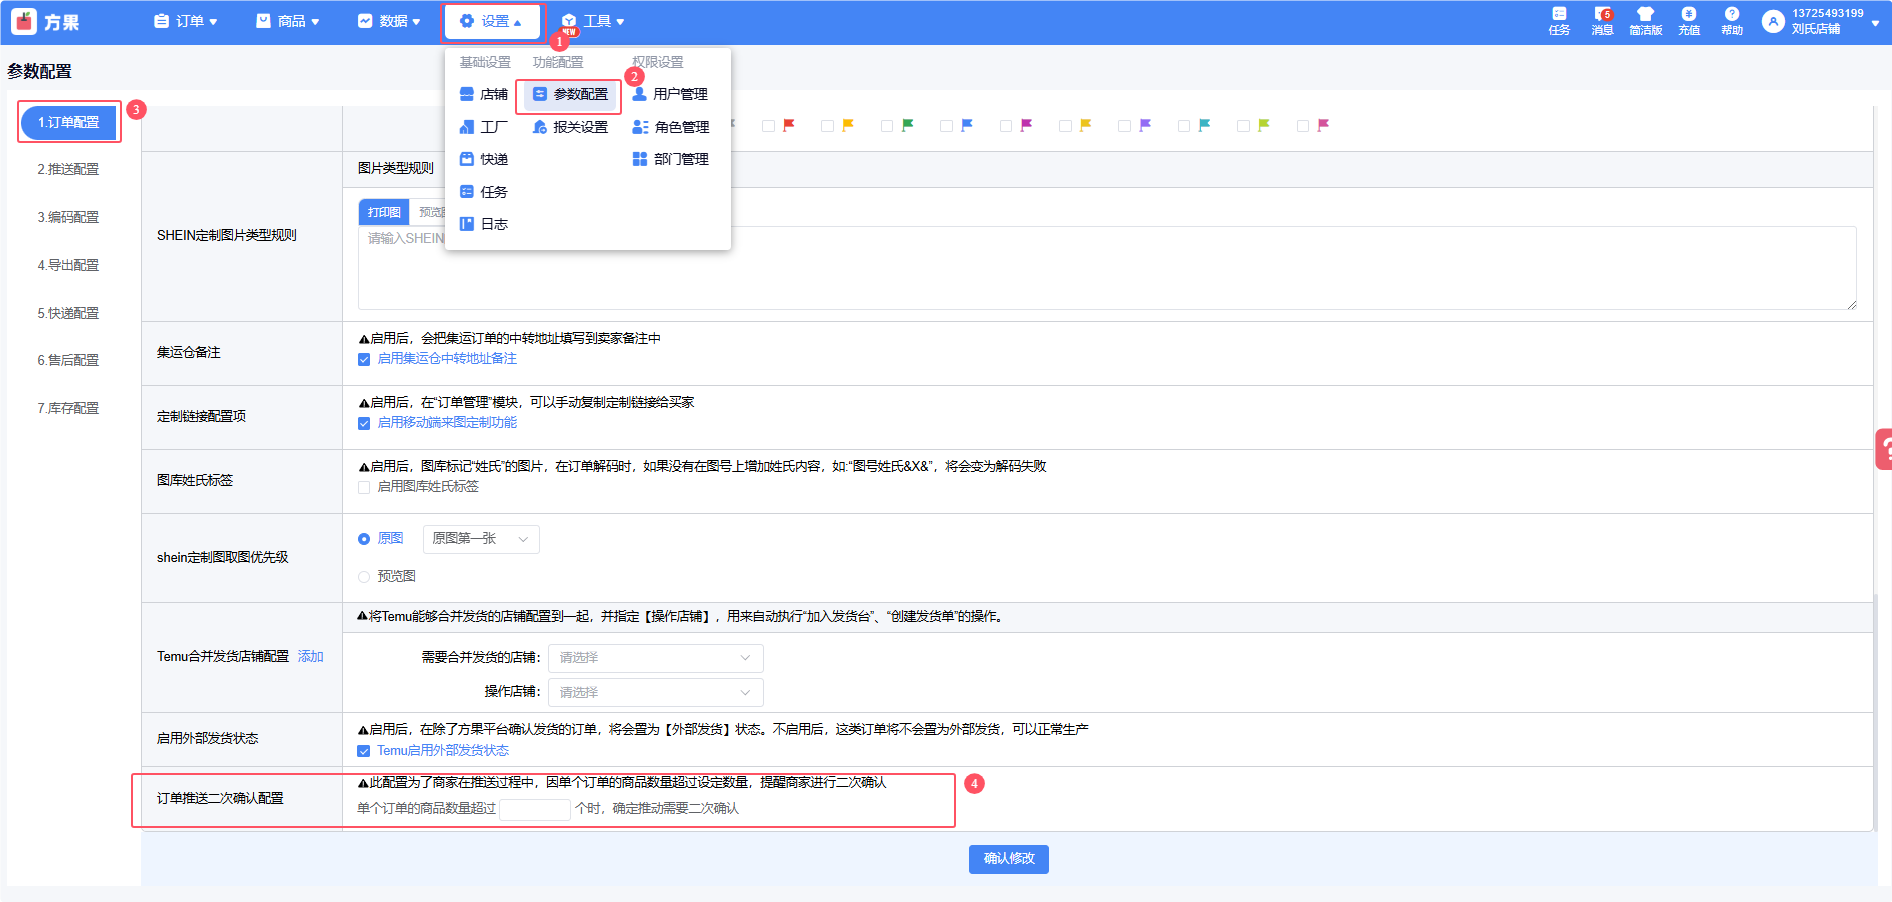Open 用户管理 in 权限设置
The height and width of the screenshot is (902, 1892).
670,94
